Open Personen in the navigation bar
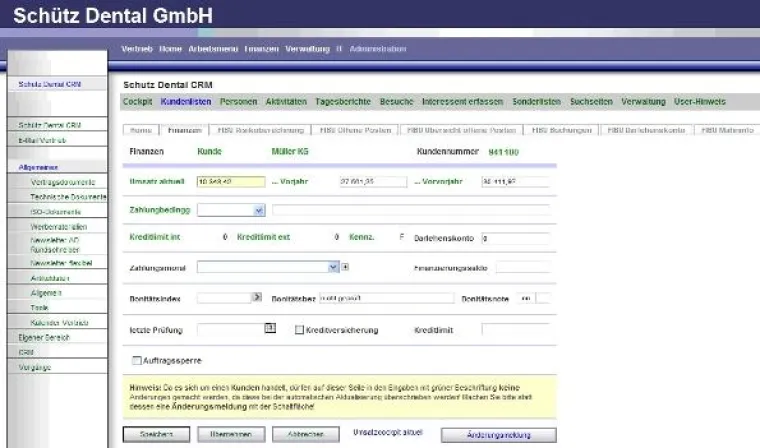The image size is (760, 448). (238, 102)
